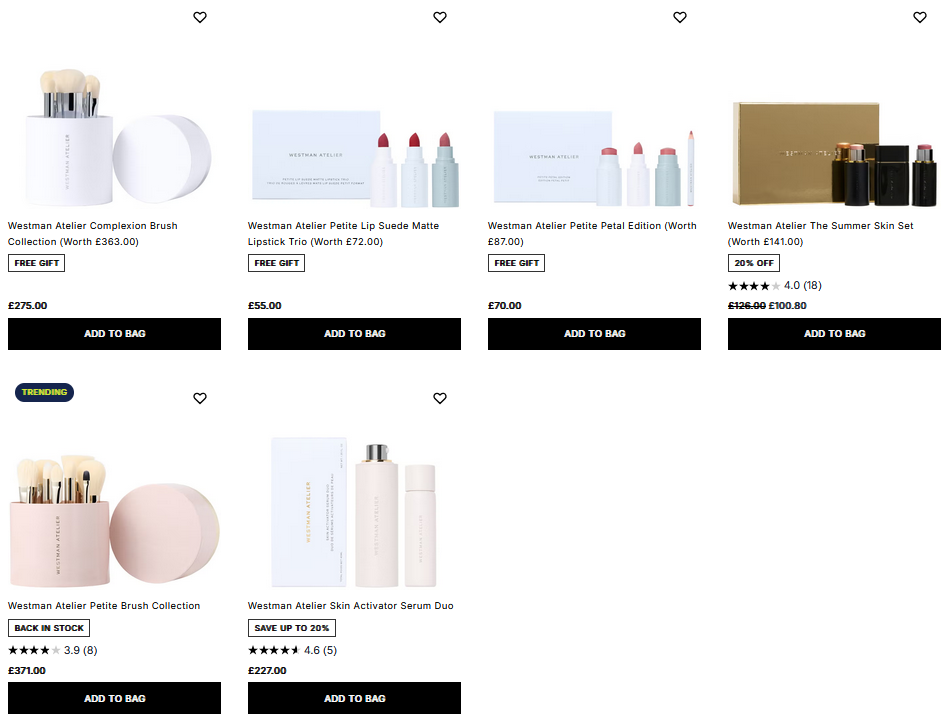Screen dimensions: 952x725
Task: Click the FREE GIFT badge under the Complexion Brush Collection
Action: click(x=36, y=262)
